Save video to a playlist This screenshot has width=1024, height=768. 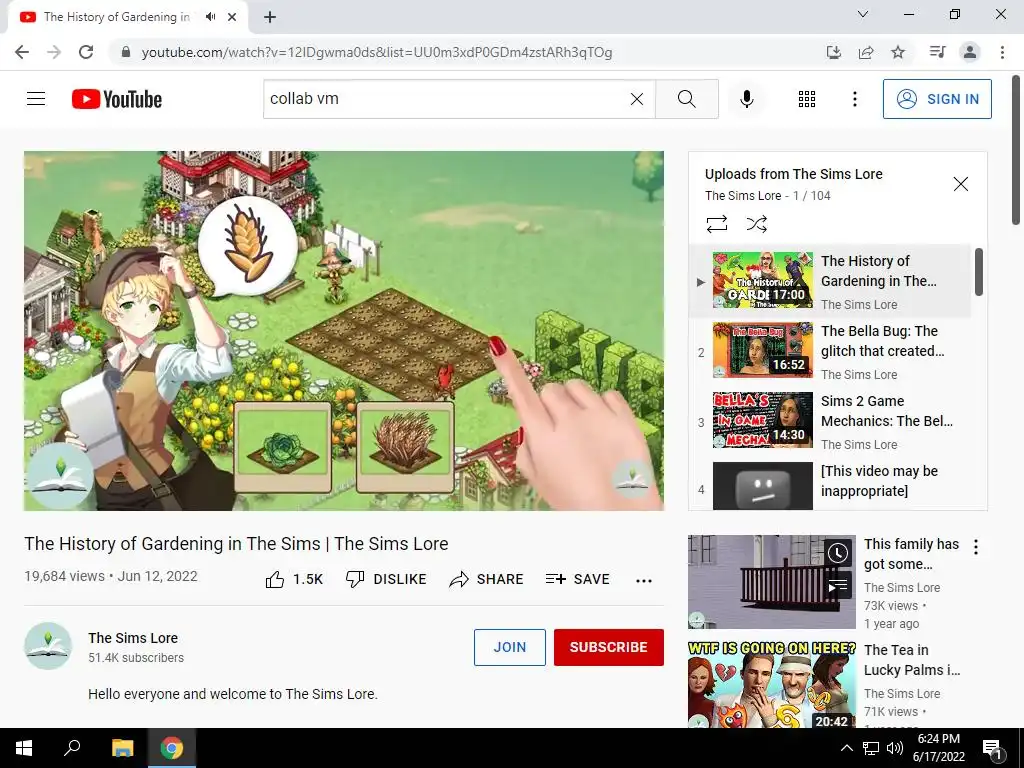click(577, 579)
